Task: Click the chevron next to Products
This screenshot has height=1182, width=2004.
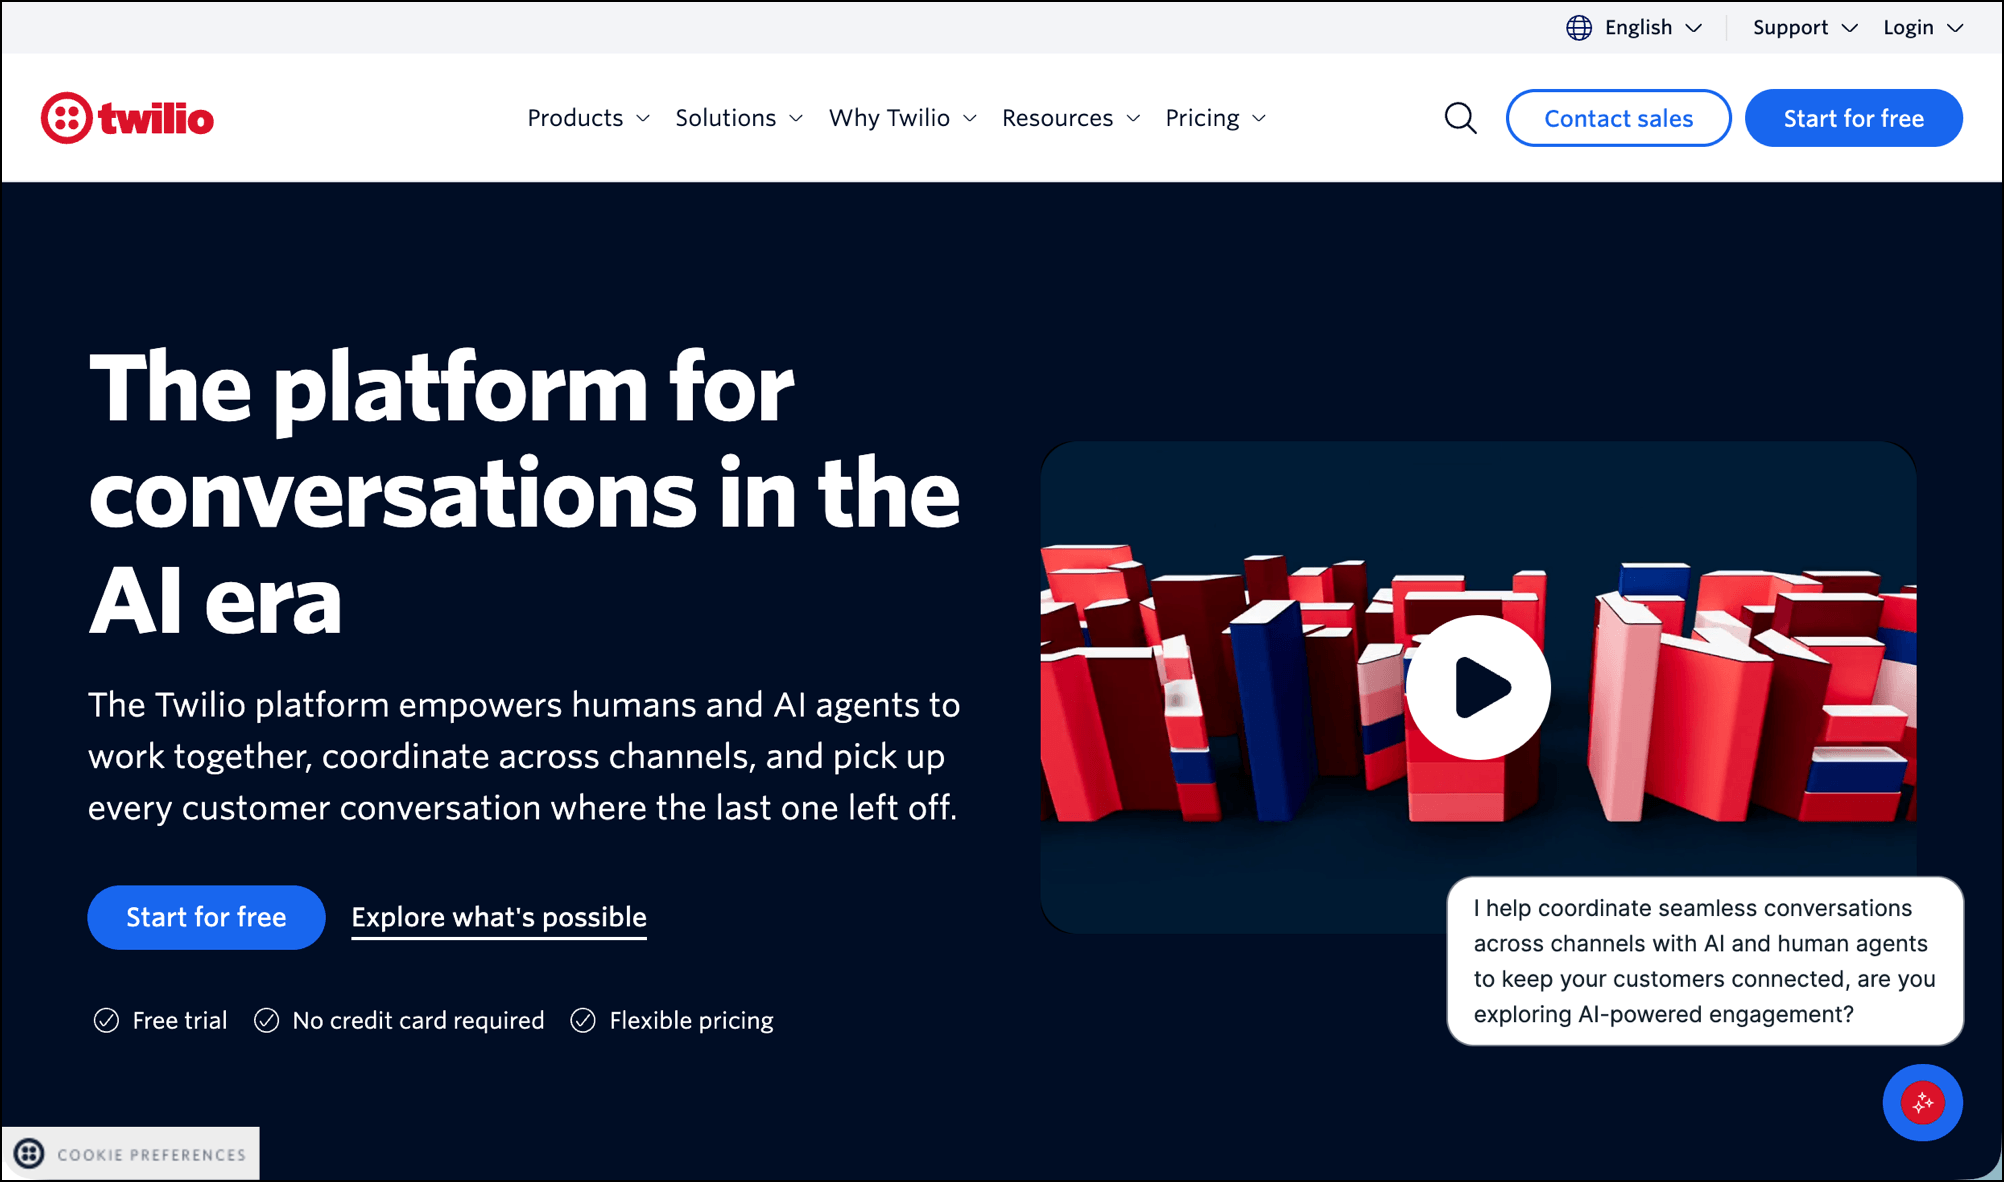Action: pyautogui.click(x=643, y=119)
